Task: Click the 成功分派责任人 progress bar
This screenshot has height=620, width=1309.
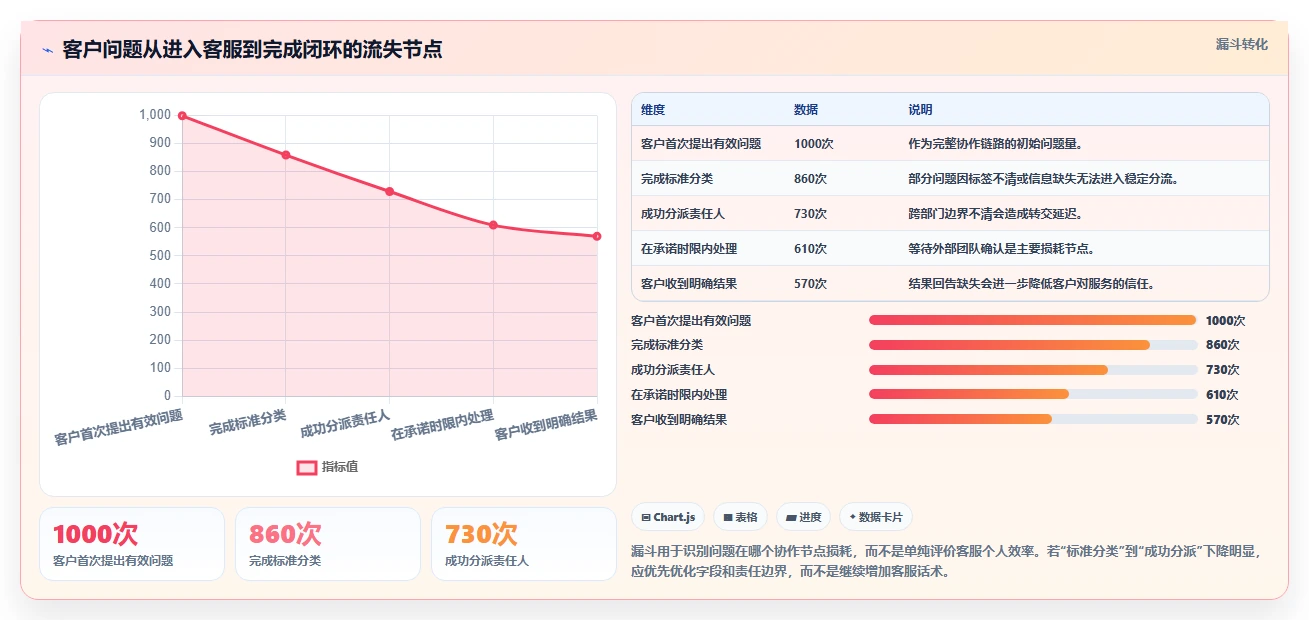Action: click(1033, 370)
